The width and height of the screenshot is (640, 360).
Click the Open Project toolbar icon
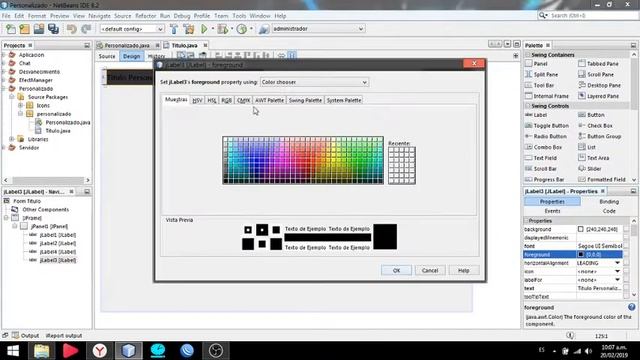pyautogui.click(x=39, y=29)
